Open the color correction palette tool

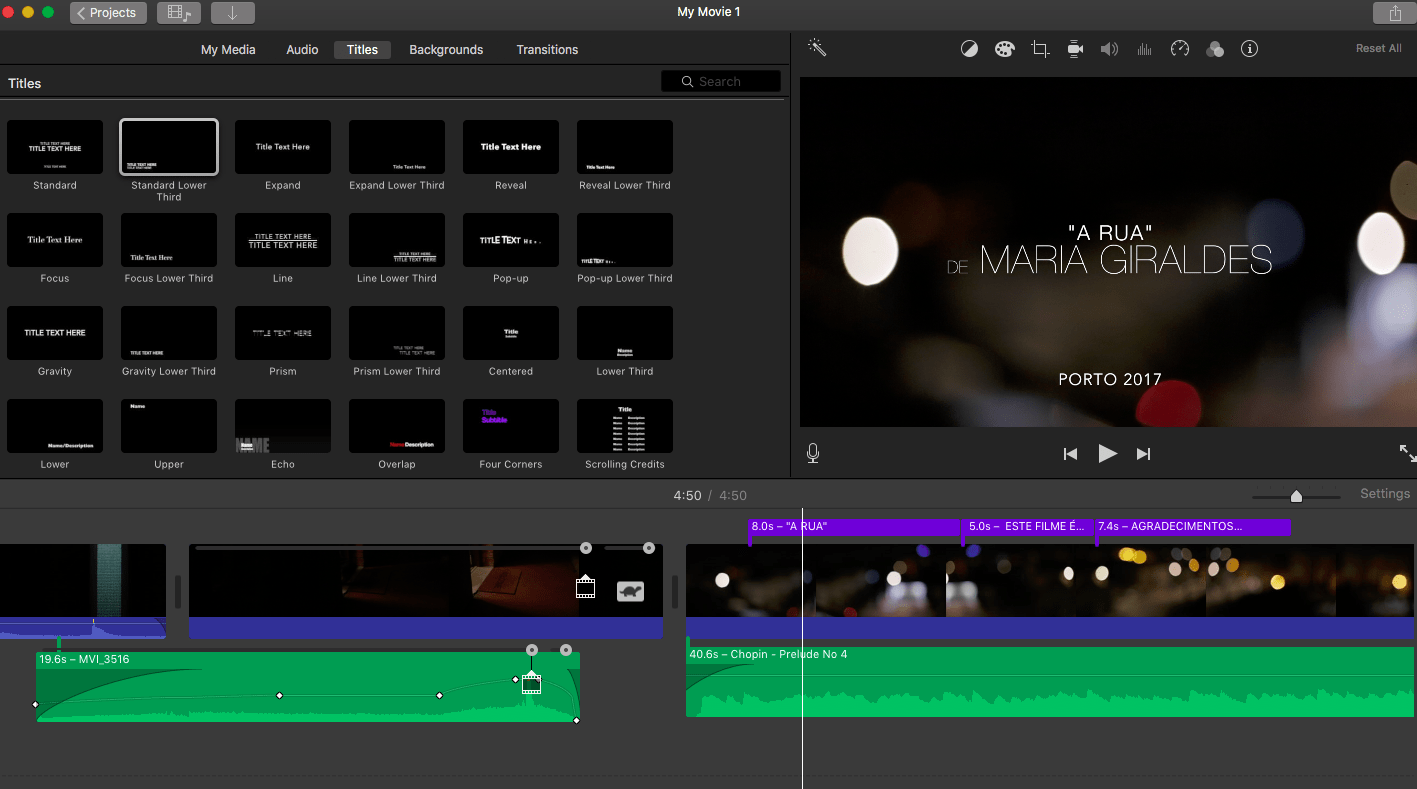[1004, 49]
